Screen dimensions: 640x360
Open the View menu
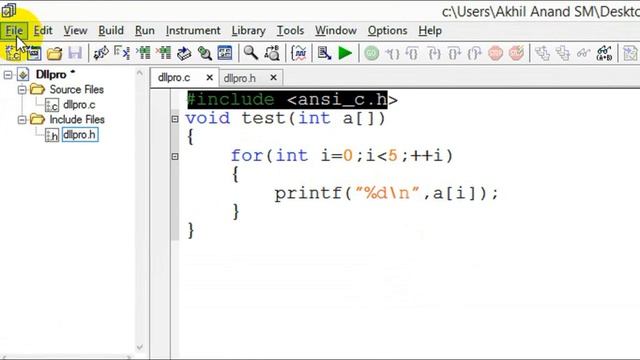(75, 31)
